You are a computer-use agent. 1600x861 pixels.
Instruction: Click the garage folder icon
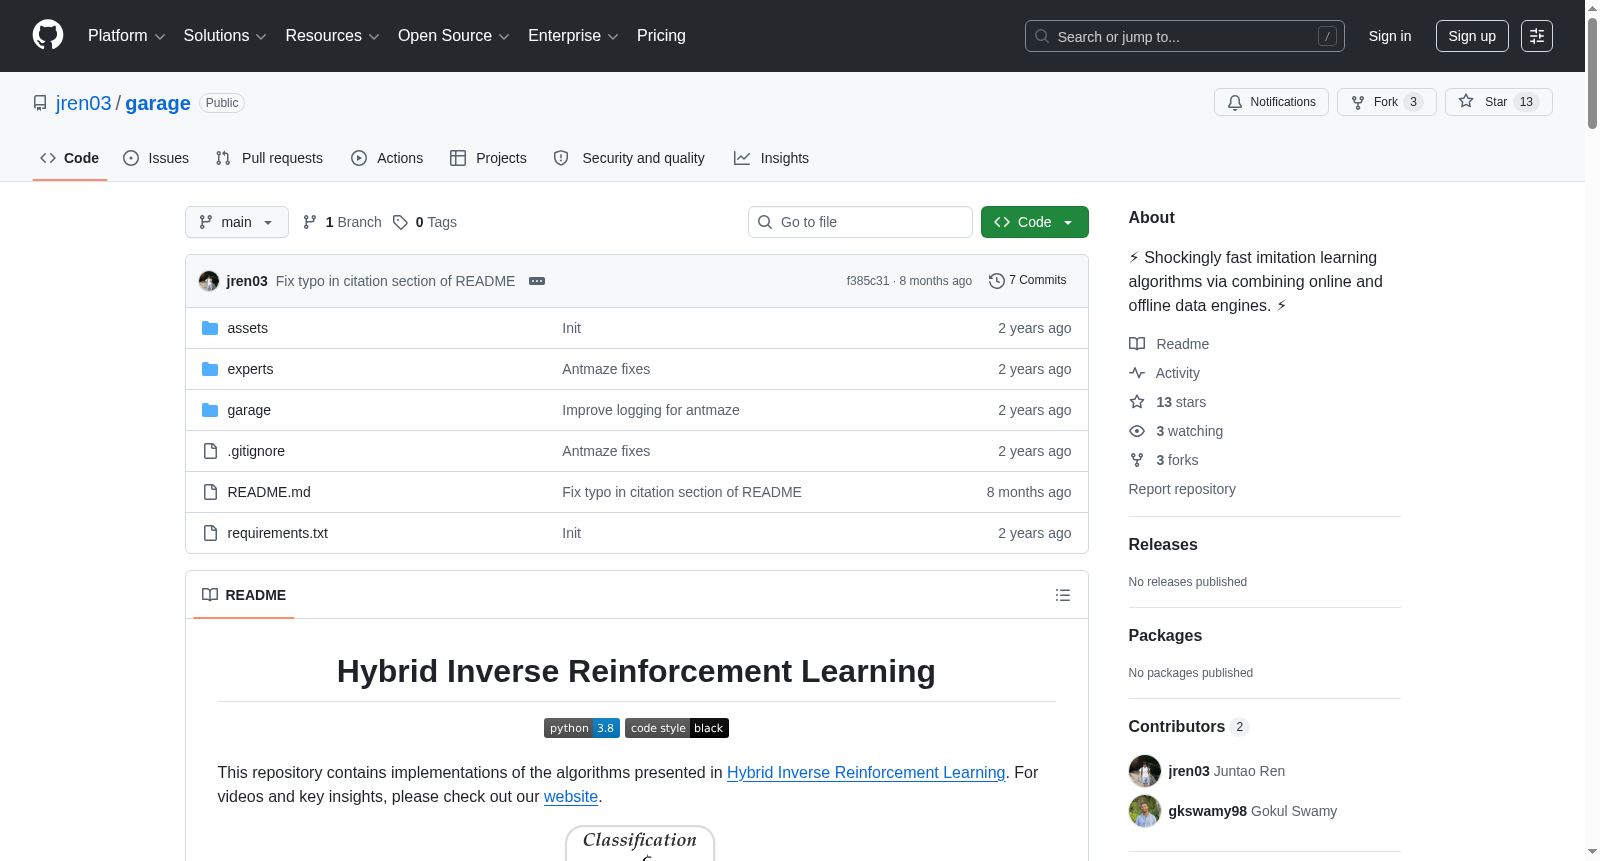[x=210, y=410]
